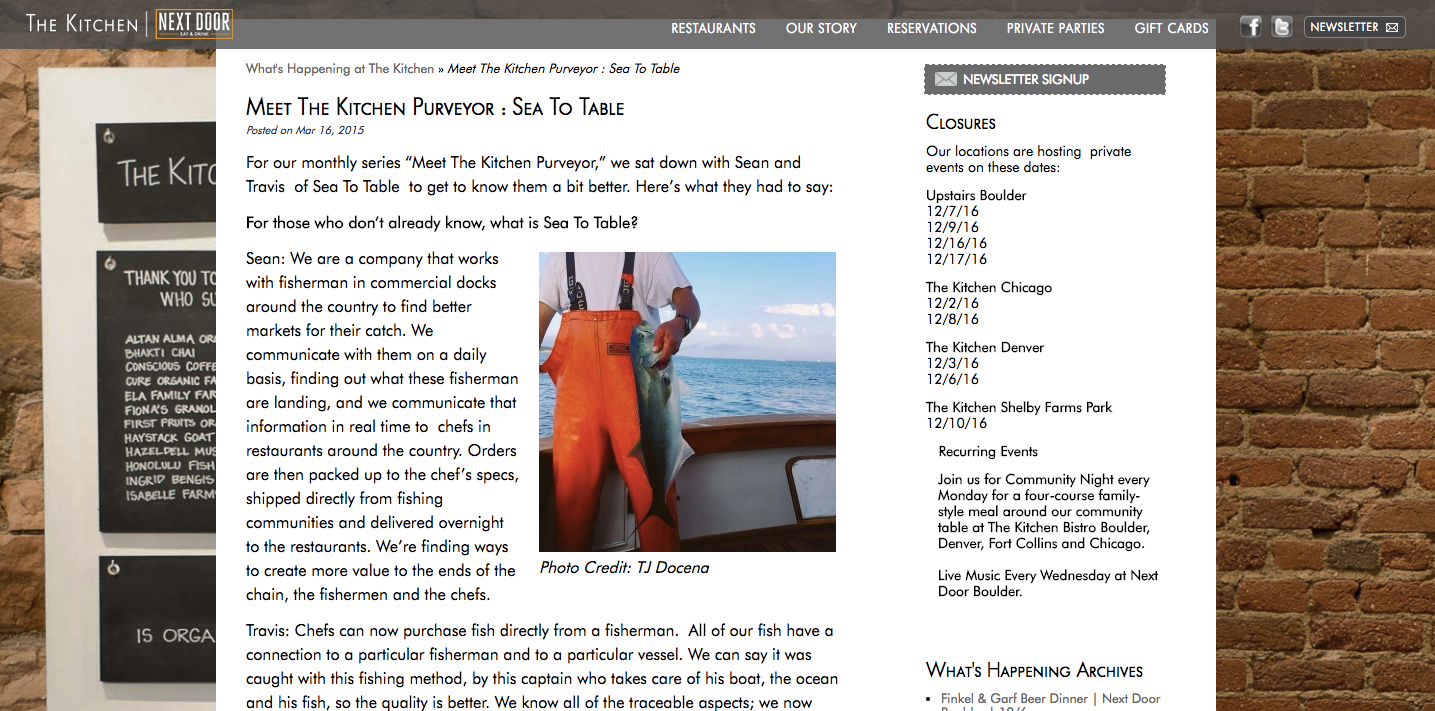Viewport: 1435px width, 711px height.
Task: Click the Community Night paragraph text
Action: [1043, 511]
